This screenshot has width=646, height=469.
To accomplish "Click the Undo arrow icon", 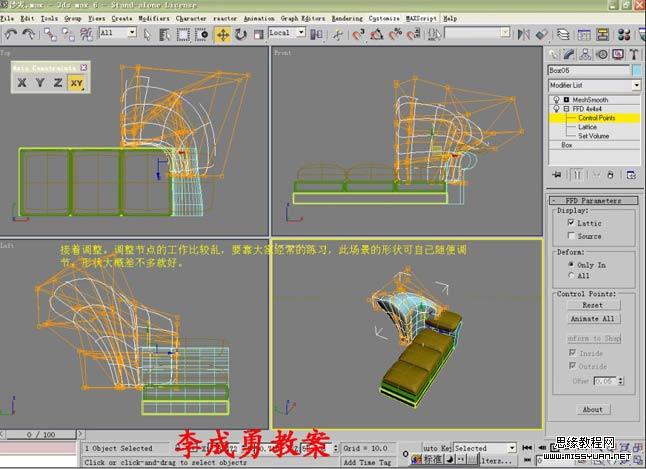I will (x=10, y=34).
